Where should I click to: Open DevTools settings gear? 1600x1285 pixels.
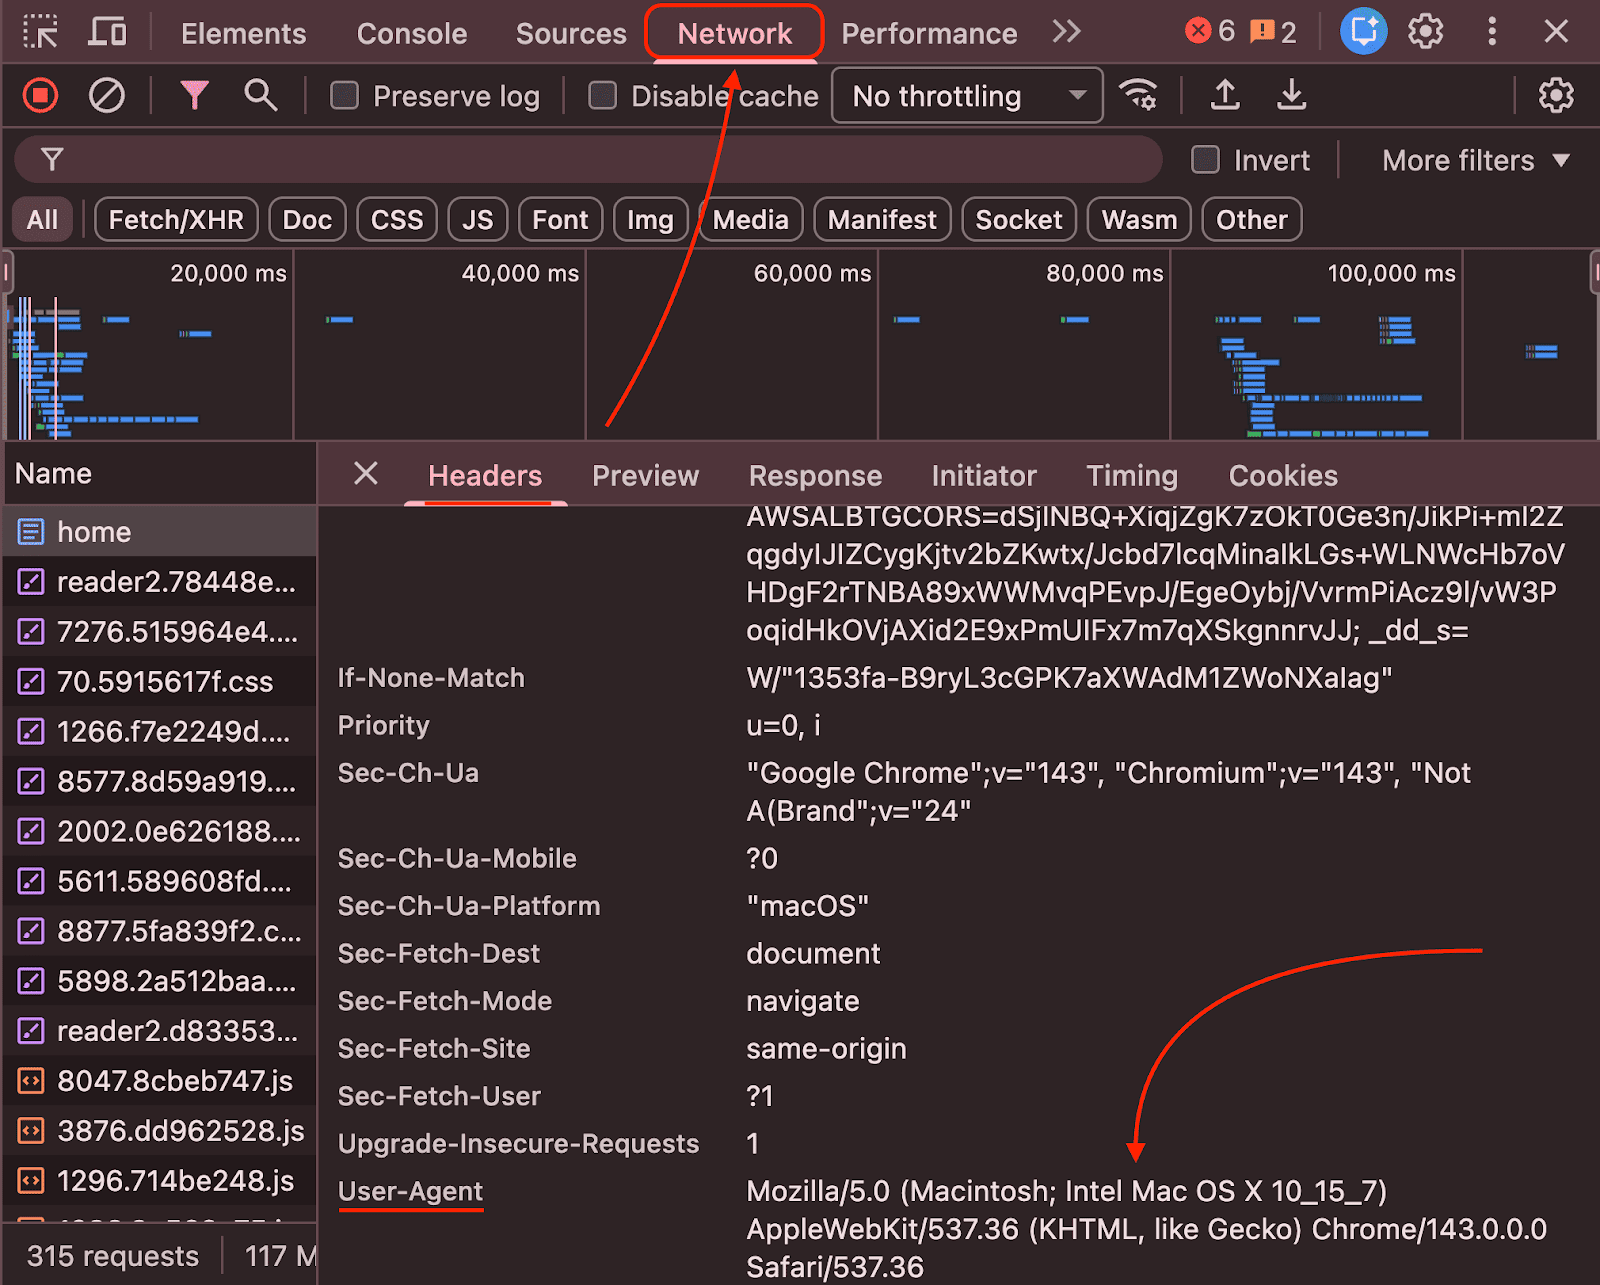1425,31
